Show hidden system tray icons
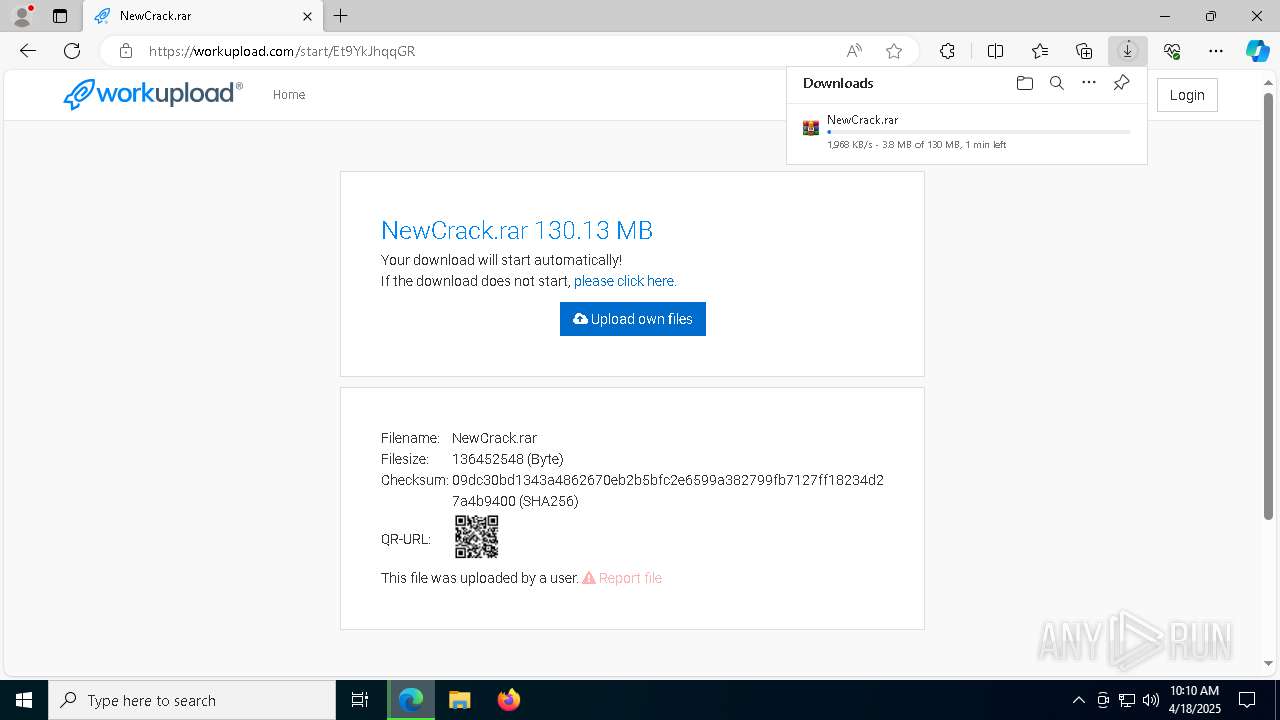The image size is (1280, 720). point(1078,700)
